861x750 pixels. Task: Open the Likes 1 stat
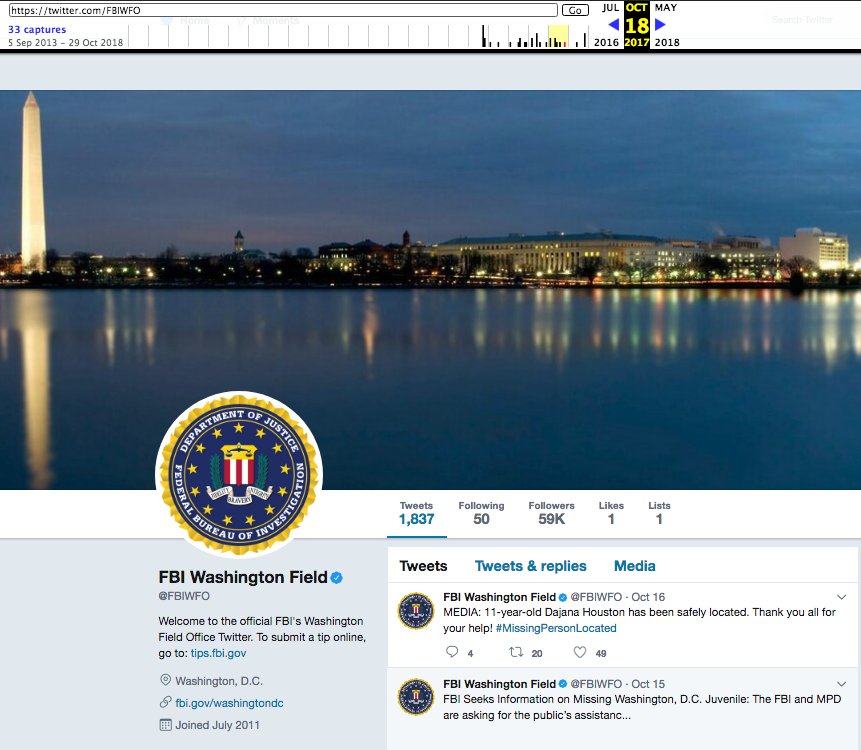[611, 513]
